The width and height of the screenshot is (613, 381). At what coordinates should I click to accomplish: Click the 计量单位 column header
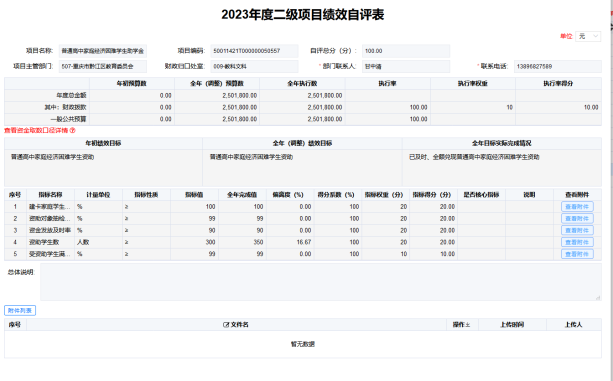click(x=98, y=195)
